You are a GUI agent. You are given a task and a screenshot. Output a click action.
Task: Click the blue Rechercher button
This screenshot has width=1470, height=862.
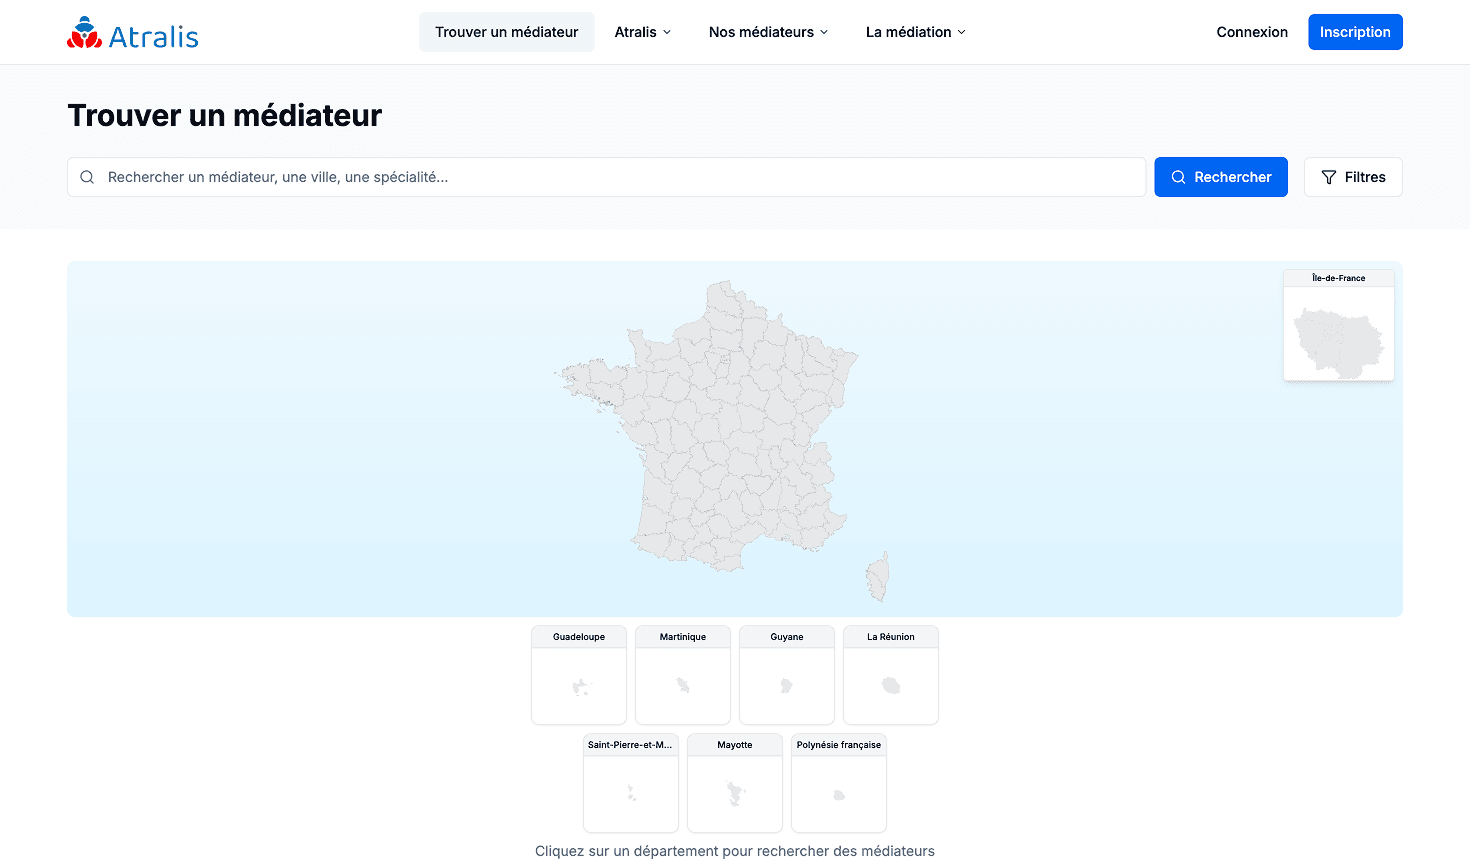1221,177
